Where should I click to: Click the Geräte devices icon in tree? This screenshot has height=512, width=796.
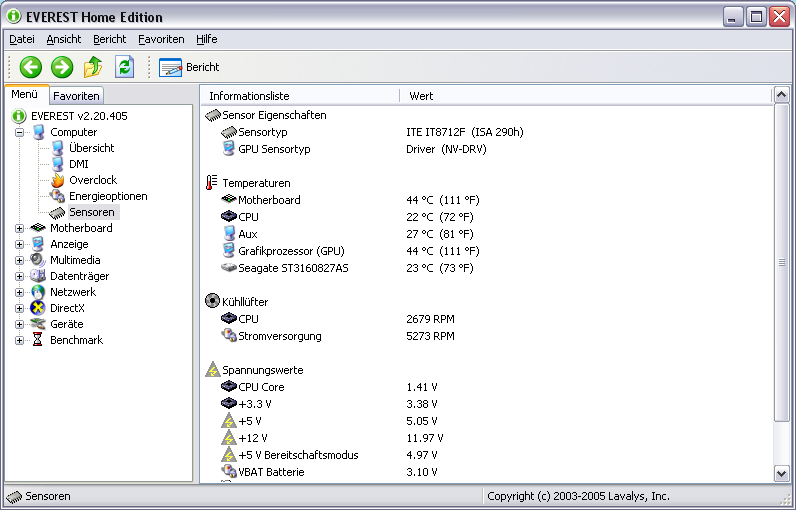(x=38, y=324)
